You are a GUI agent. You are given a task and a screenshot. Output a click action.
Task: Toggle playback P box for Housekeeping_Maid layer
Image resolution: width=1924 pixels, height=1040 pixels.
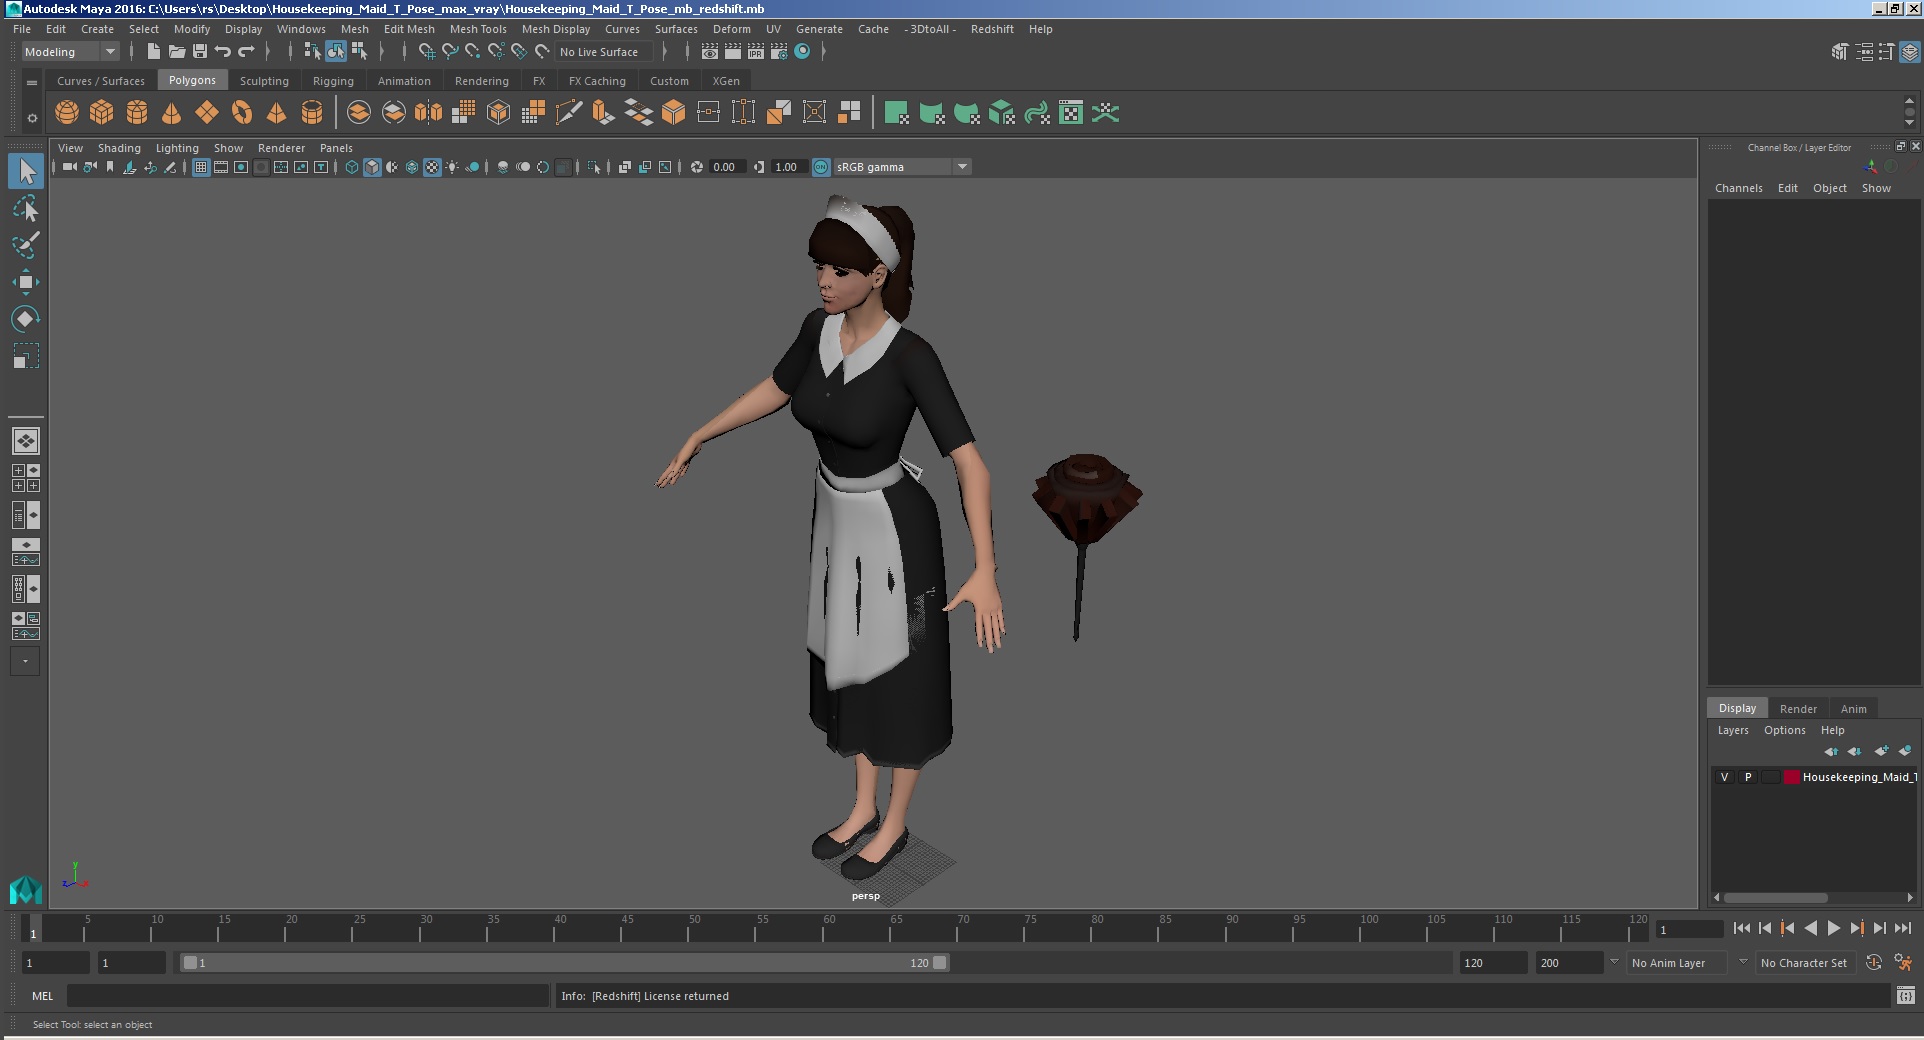tap(1748, 777)
